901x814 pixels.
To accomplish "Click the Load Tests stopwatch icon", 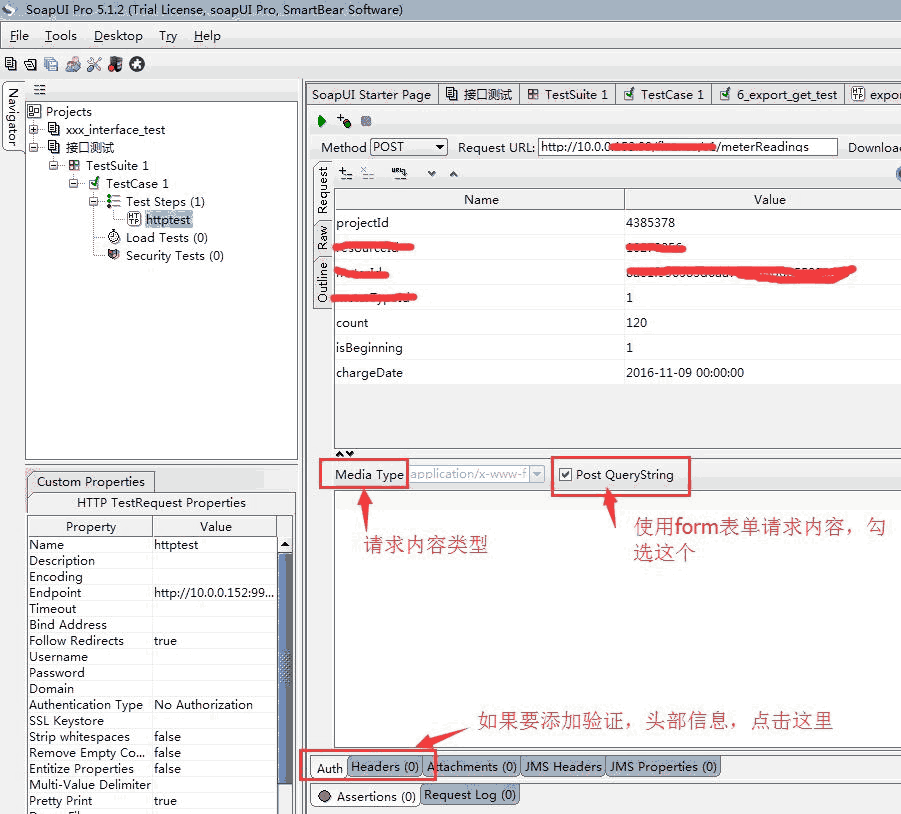I will tap(114, 238).
